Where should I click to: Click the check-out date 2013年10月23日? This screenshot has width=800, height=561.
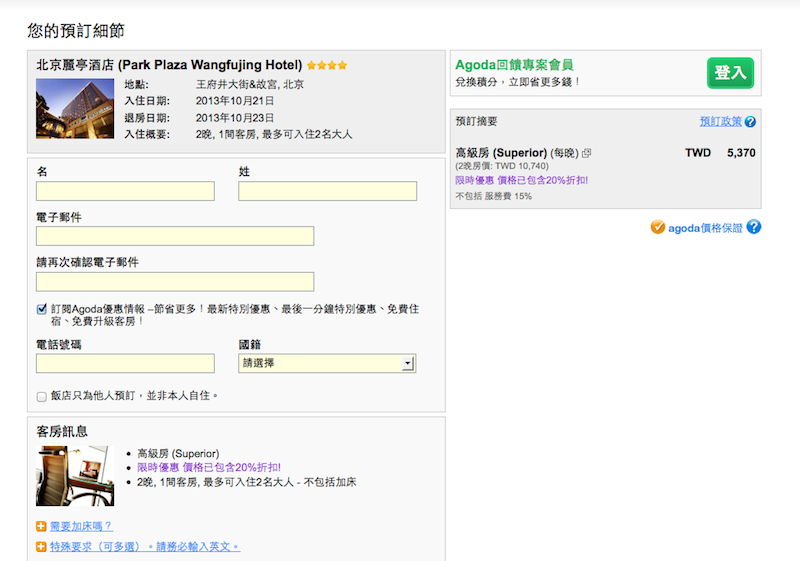tap(235, 118)
